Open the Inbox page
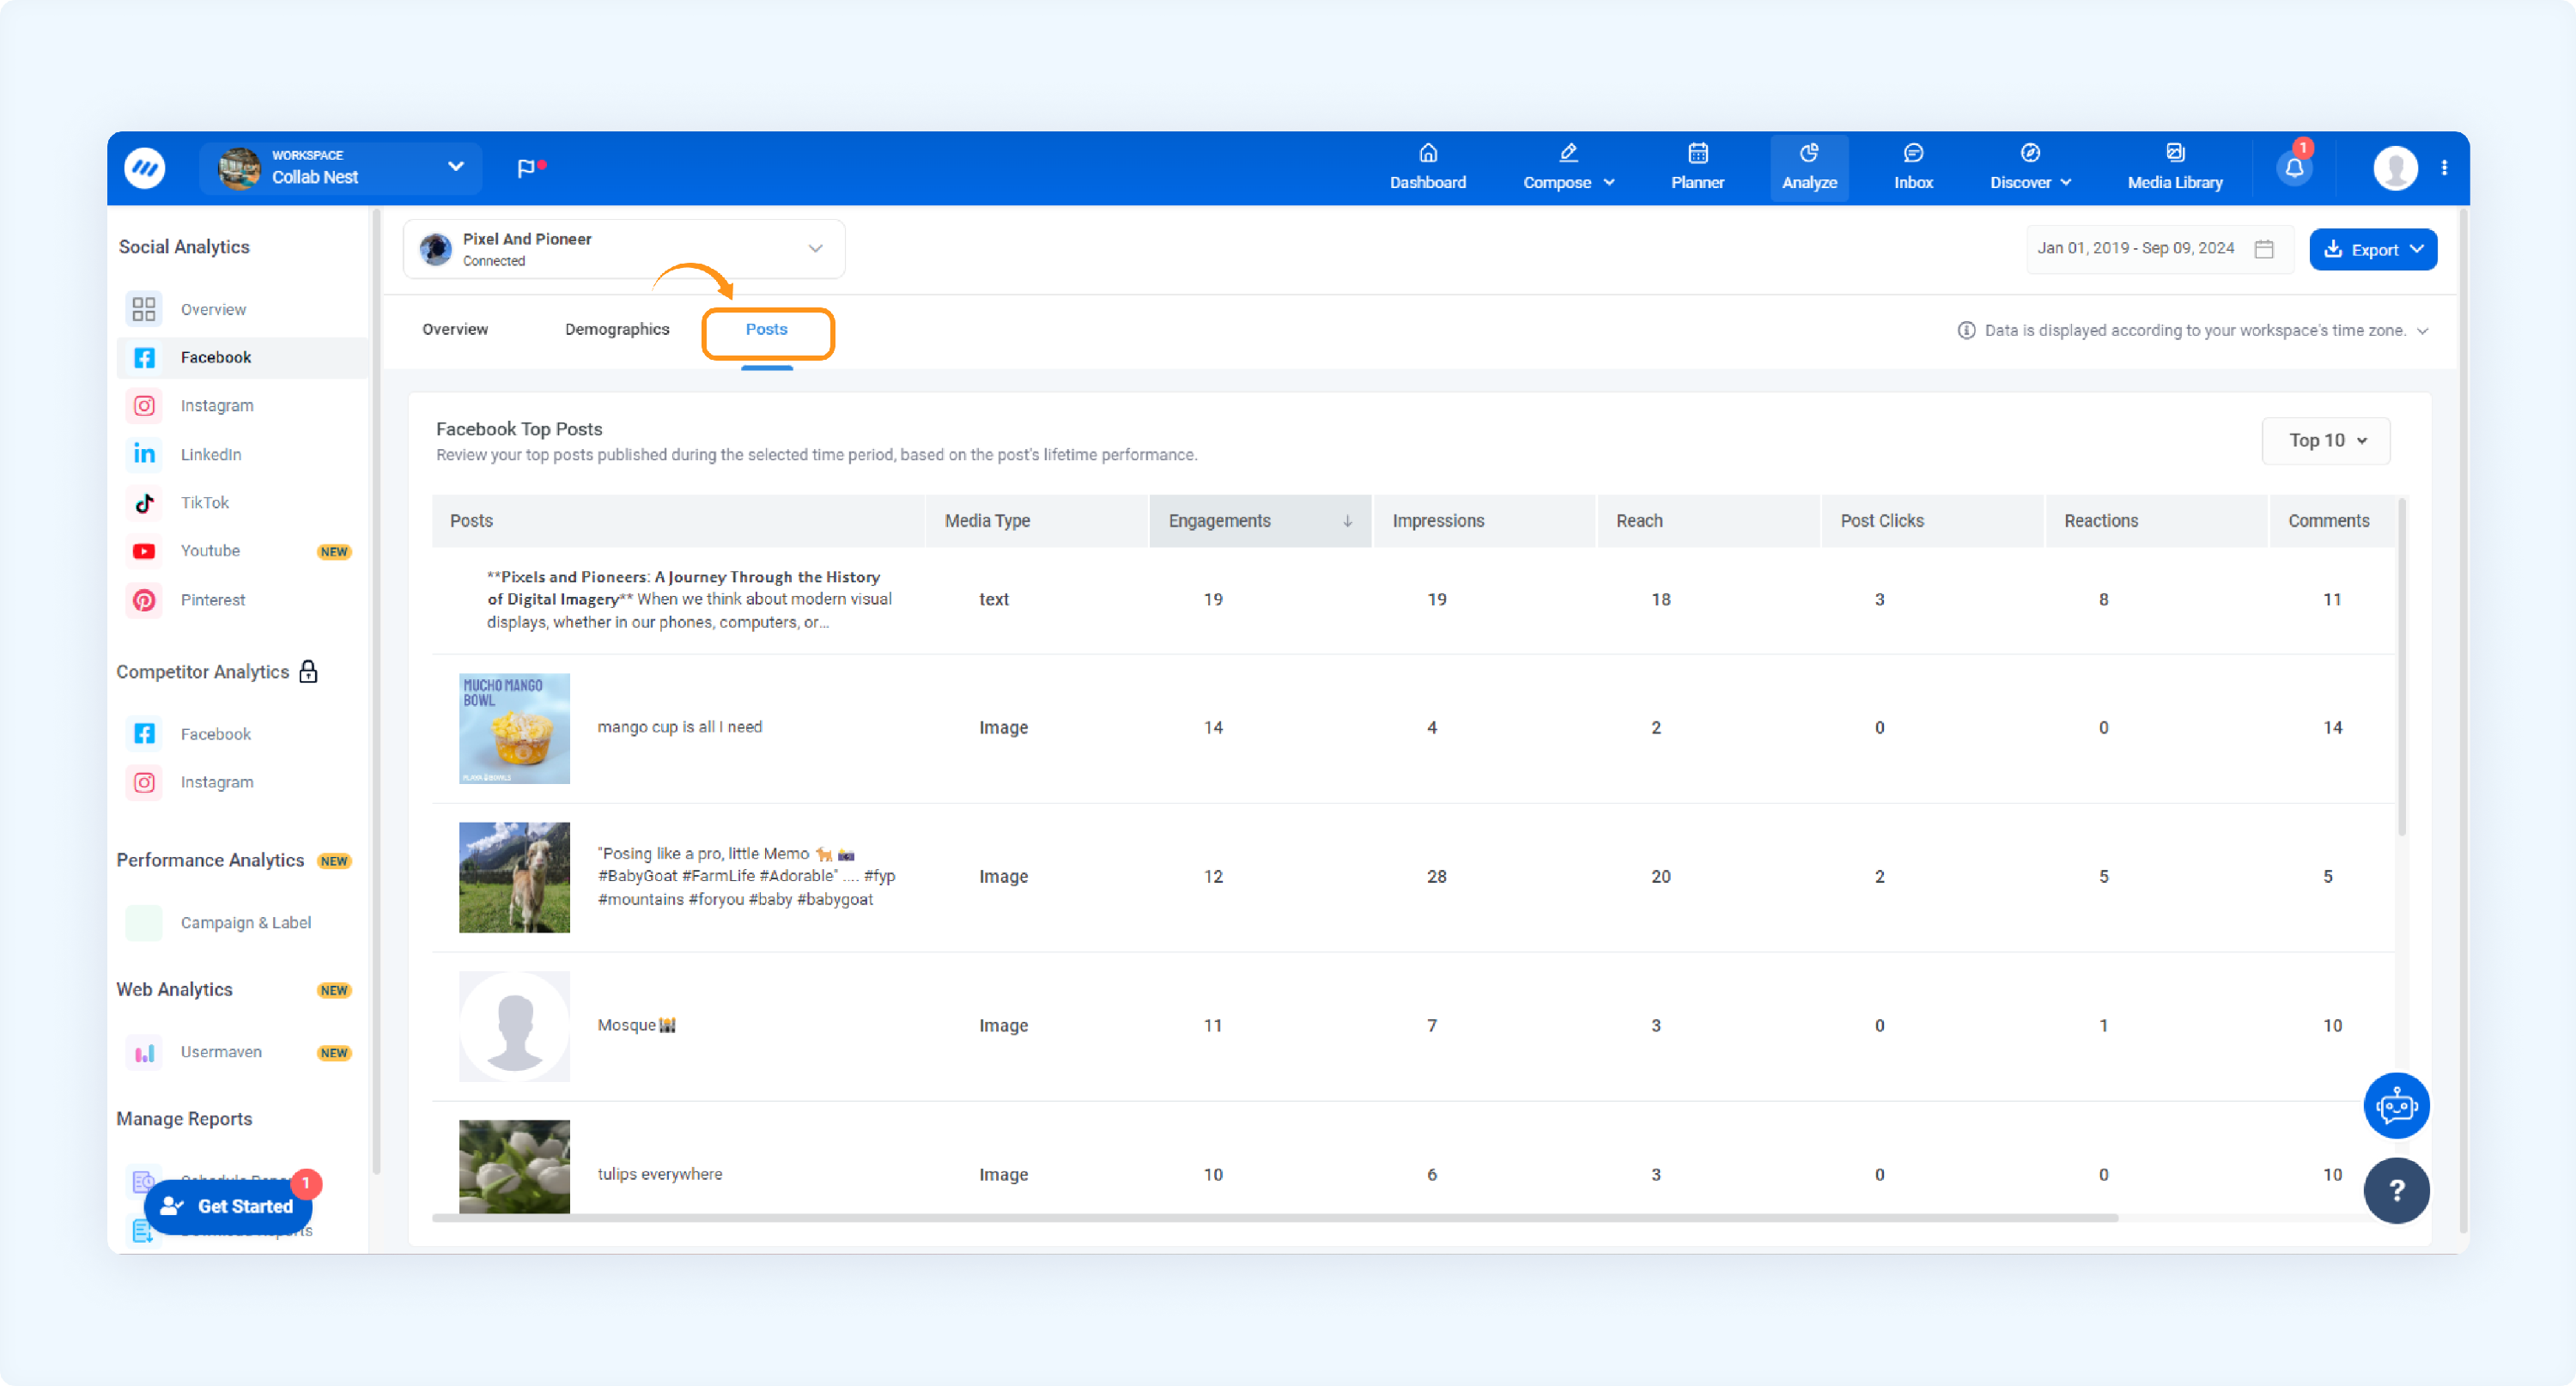The height and width of the screenshot is (1386, 2576). tap(1913, 168)
